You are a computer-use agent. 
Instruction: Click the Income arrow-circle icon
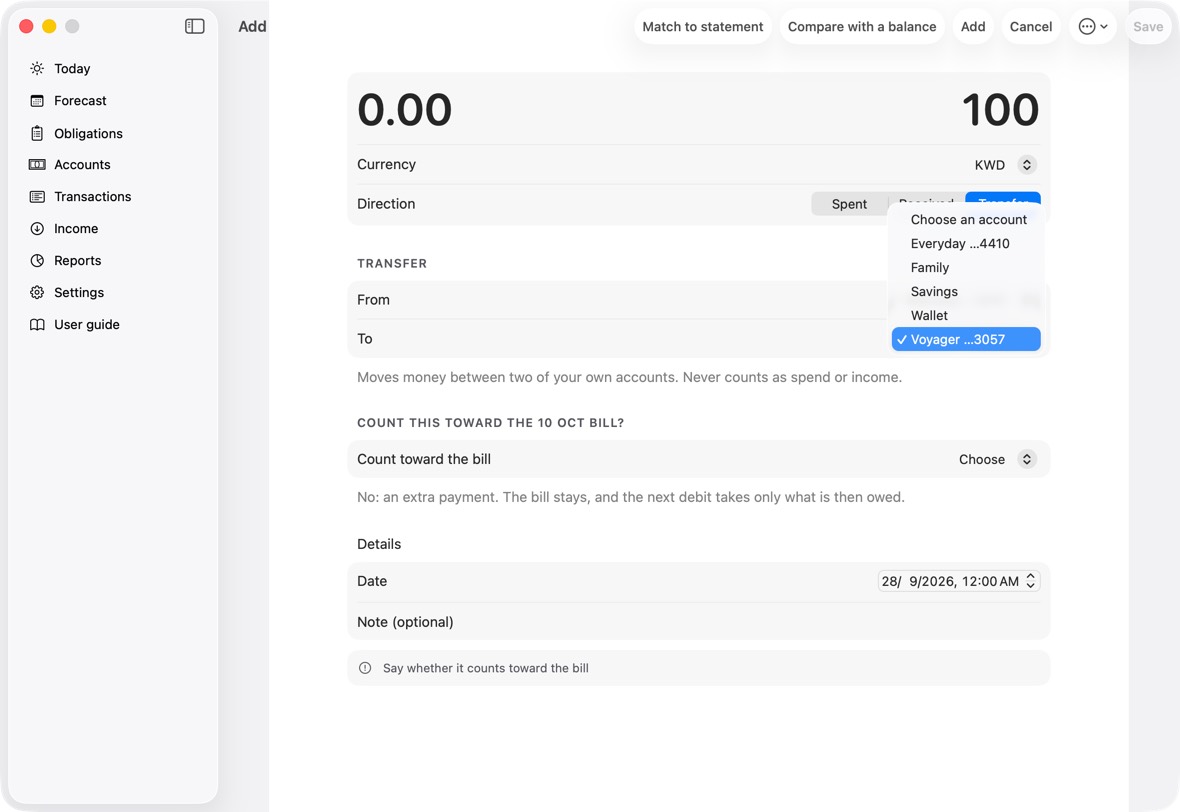click(x=37, y=229)
